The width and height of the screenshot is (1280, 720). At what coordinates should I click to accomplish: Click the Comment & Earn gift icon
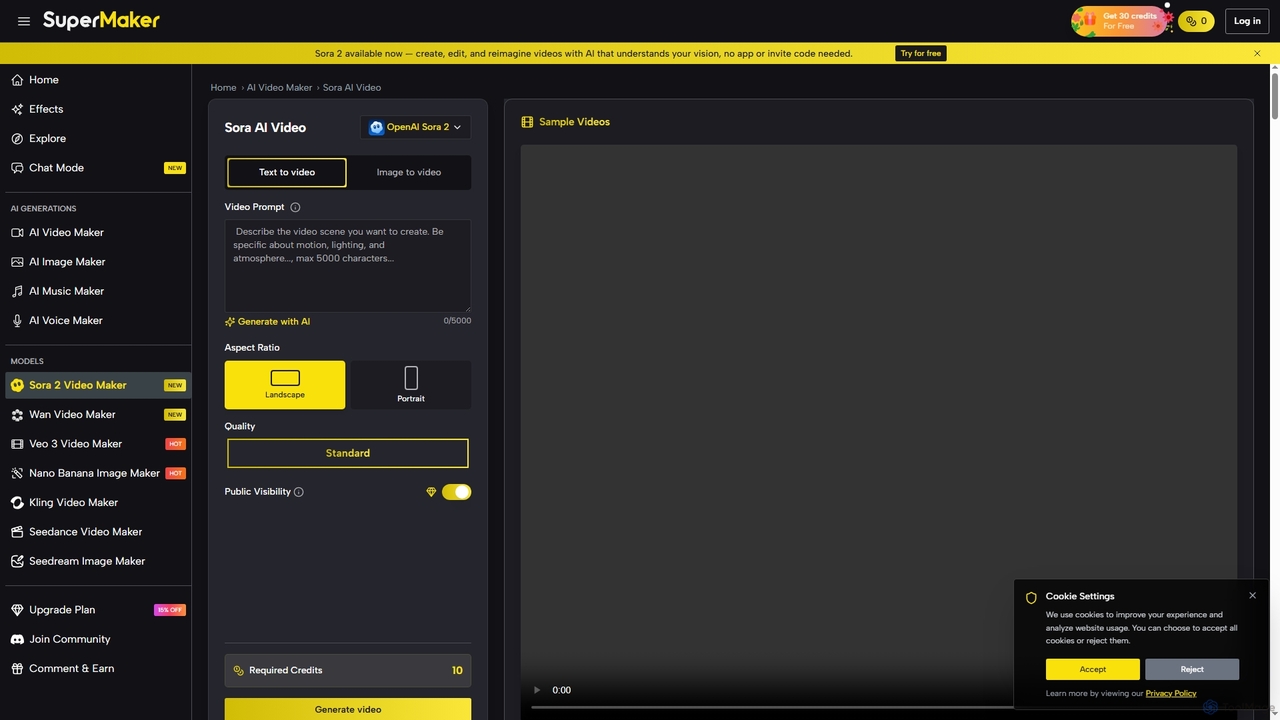click(x=17, y=669)
